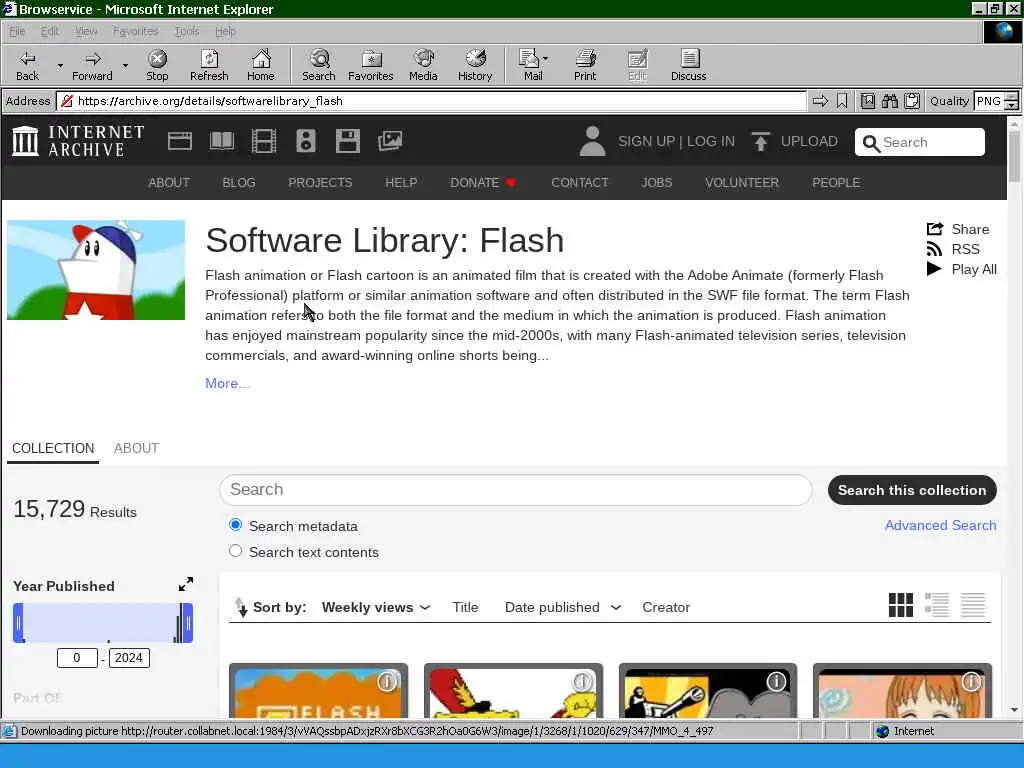Click the Back toolbar button
1024x768 pixels.
27,65
